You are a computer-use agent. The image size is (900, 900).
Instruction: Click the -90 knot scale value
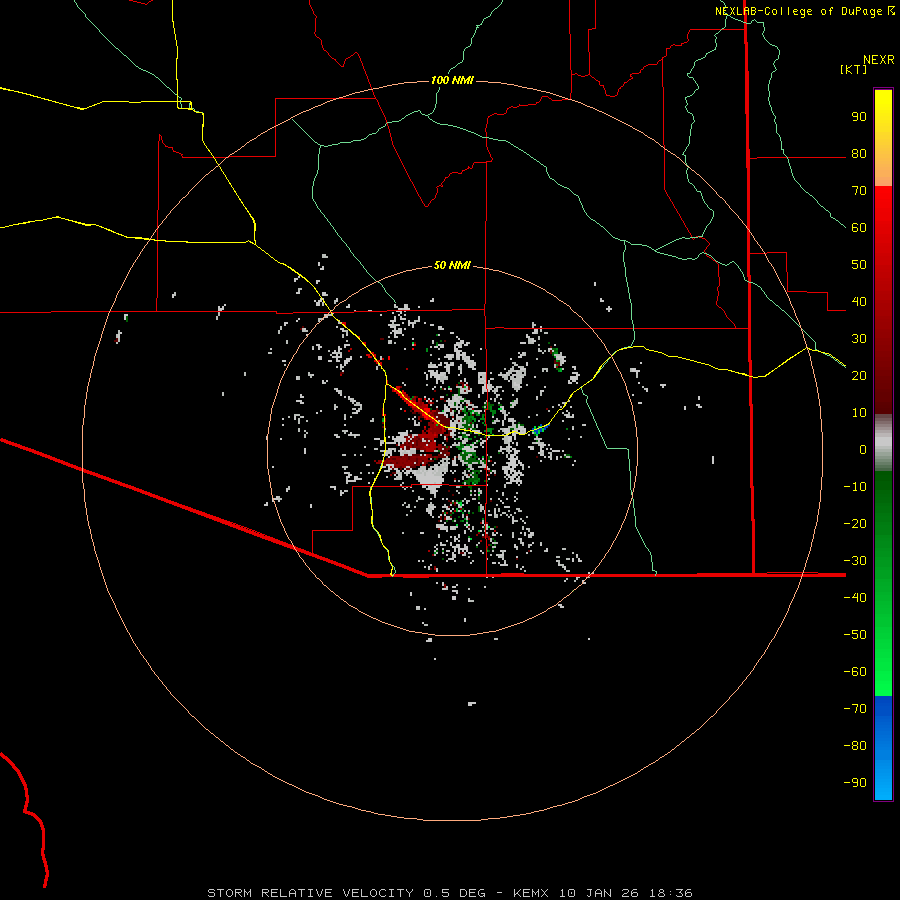[x=855, y=782]
